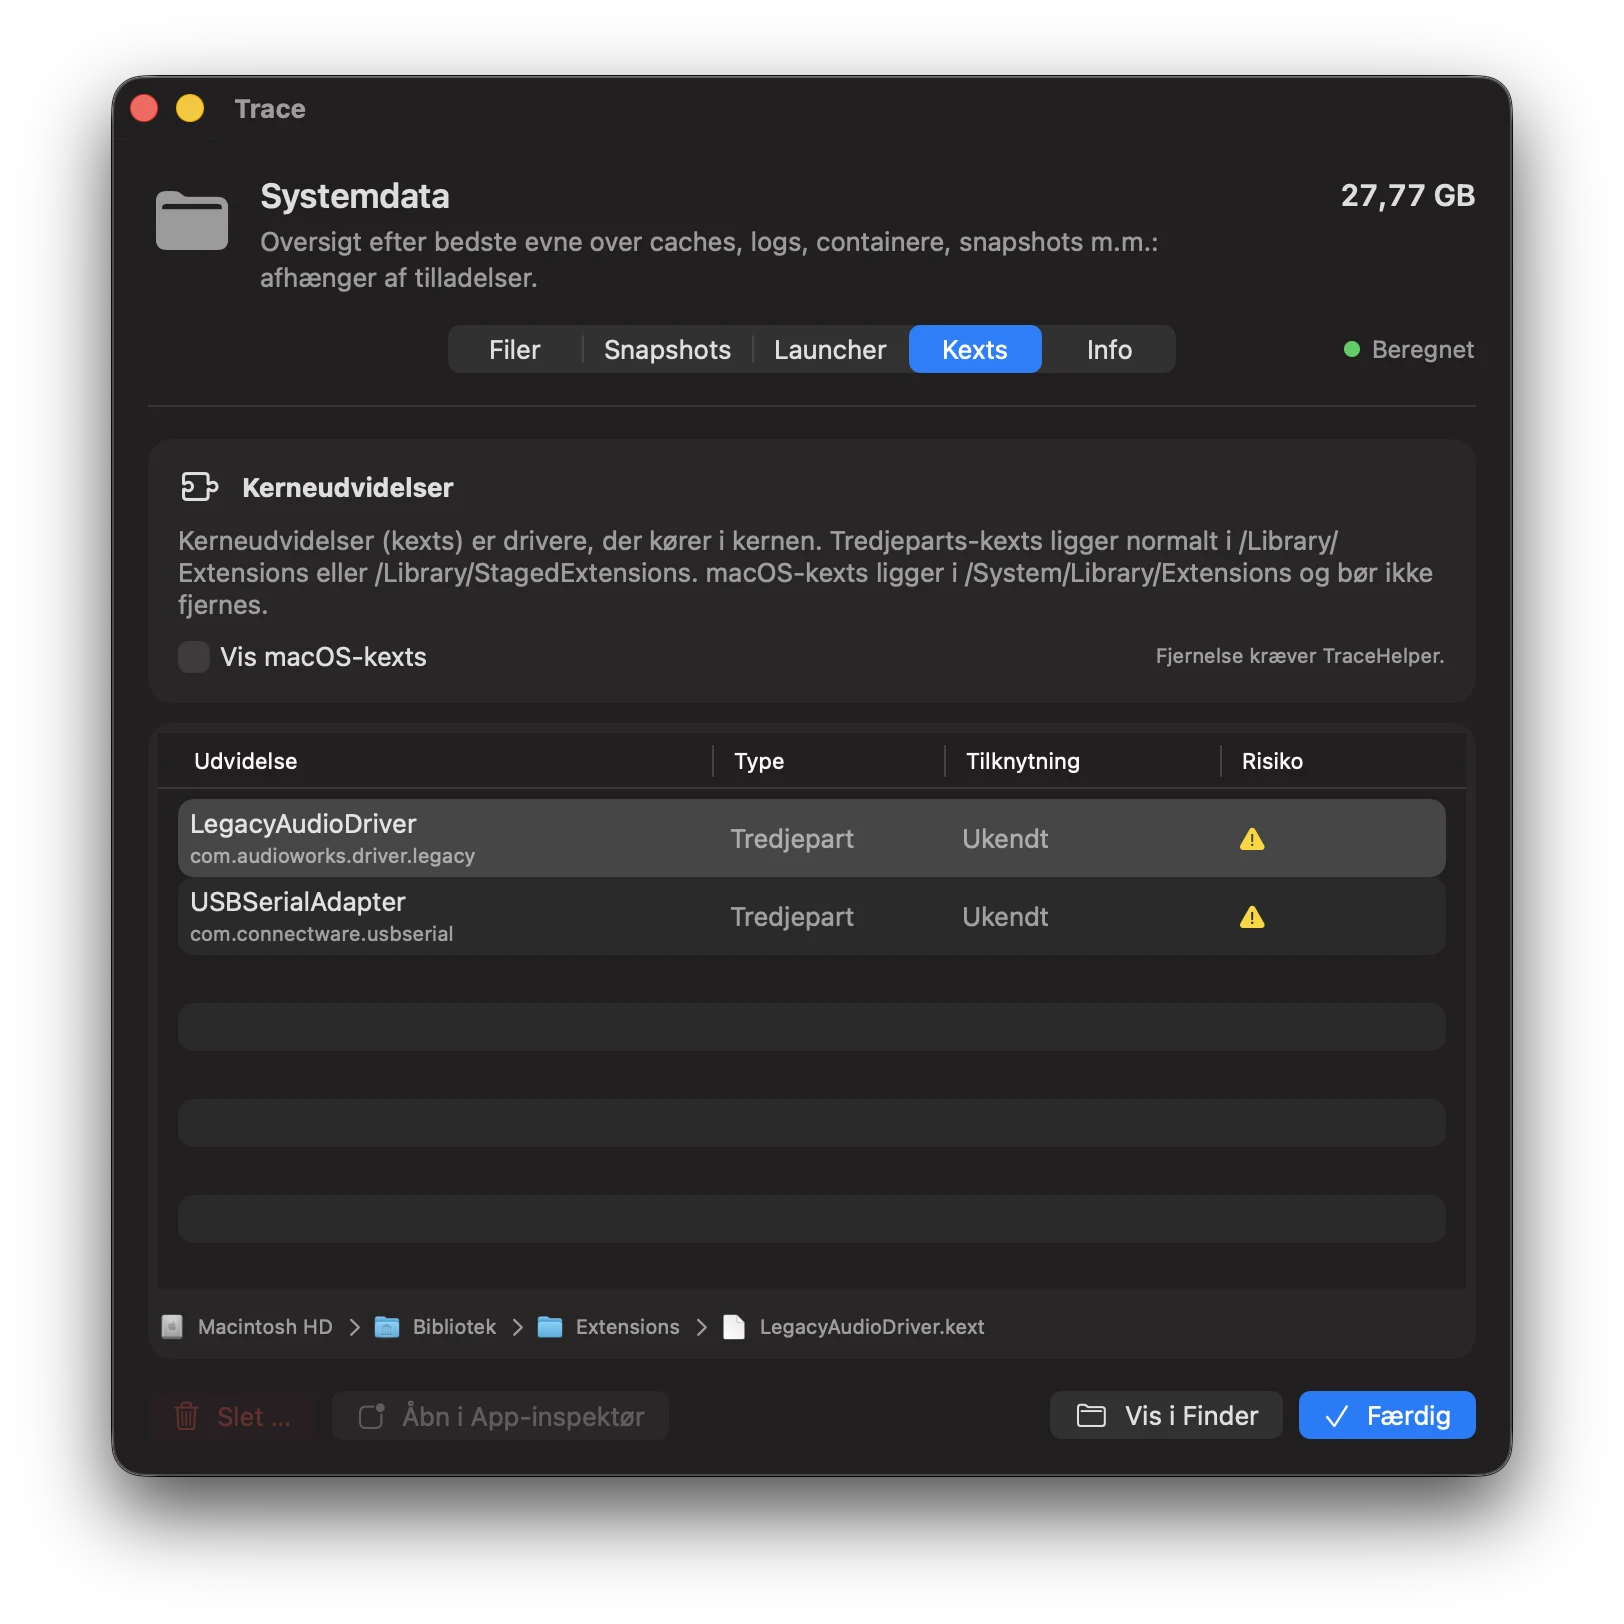Image resolution: width=1624 pixels, height=1624 pixels.
Task: Minimize the Trace window with yellow button
Action: [x=190, y=108]
